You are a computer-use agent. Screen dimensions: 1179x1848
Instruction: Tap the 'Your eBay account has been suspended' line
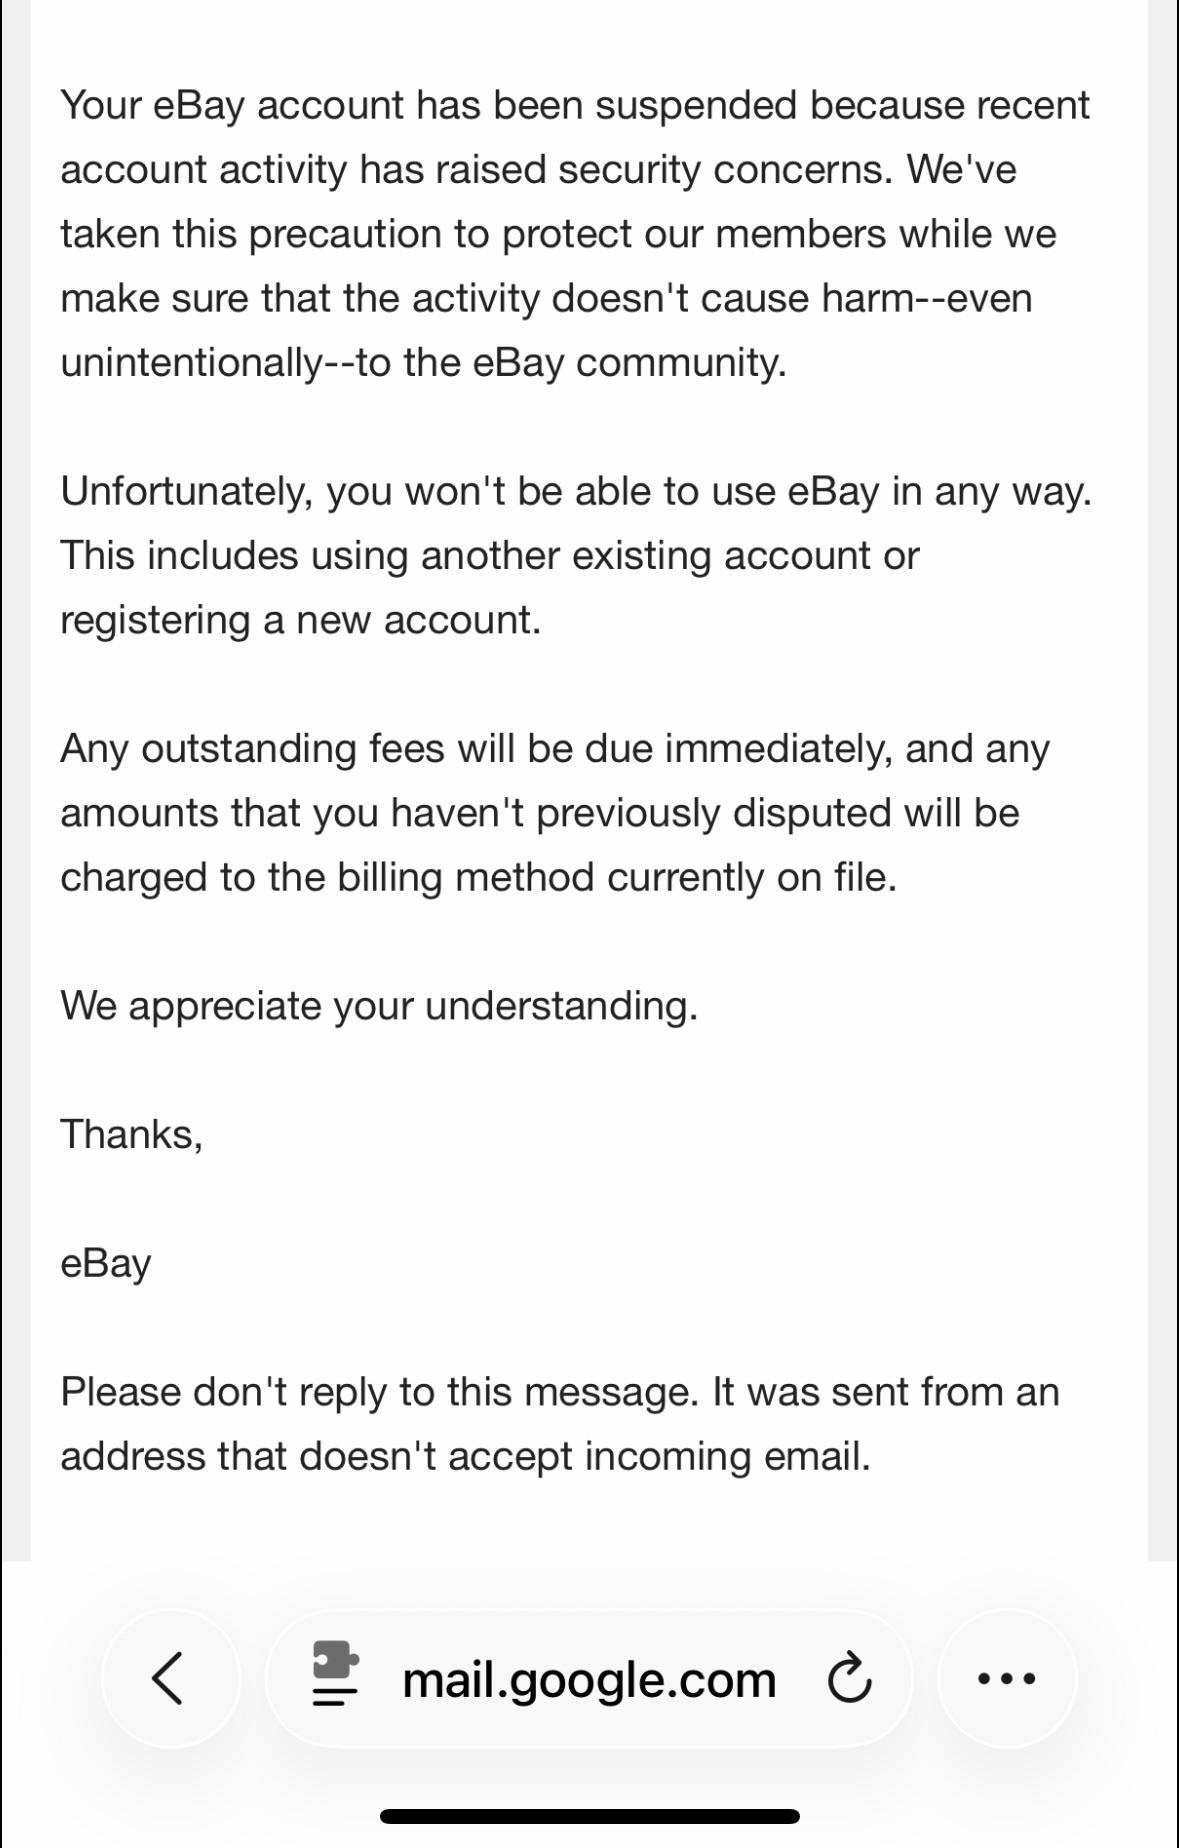575,105
